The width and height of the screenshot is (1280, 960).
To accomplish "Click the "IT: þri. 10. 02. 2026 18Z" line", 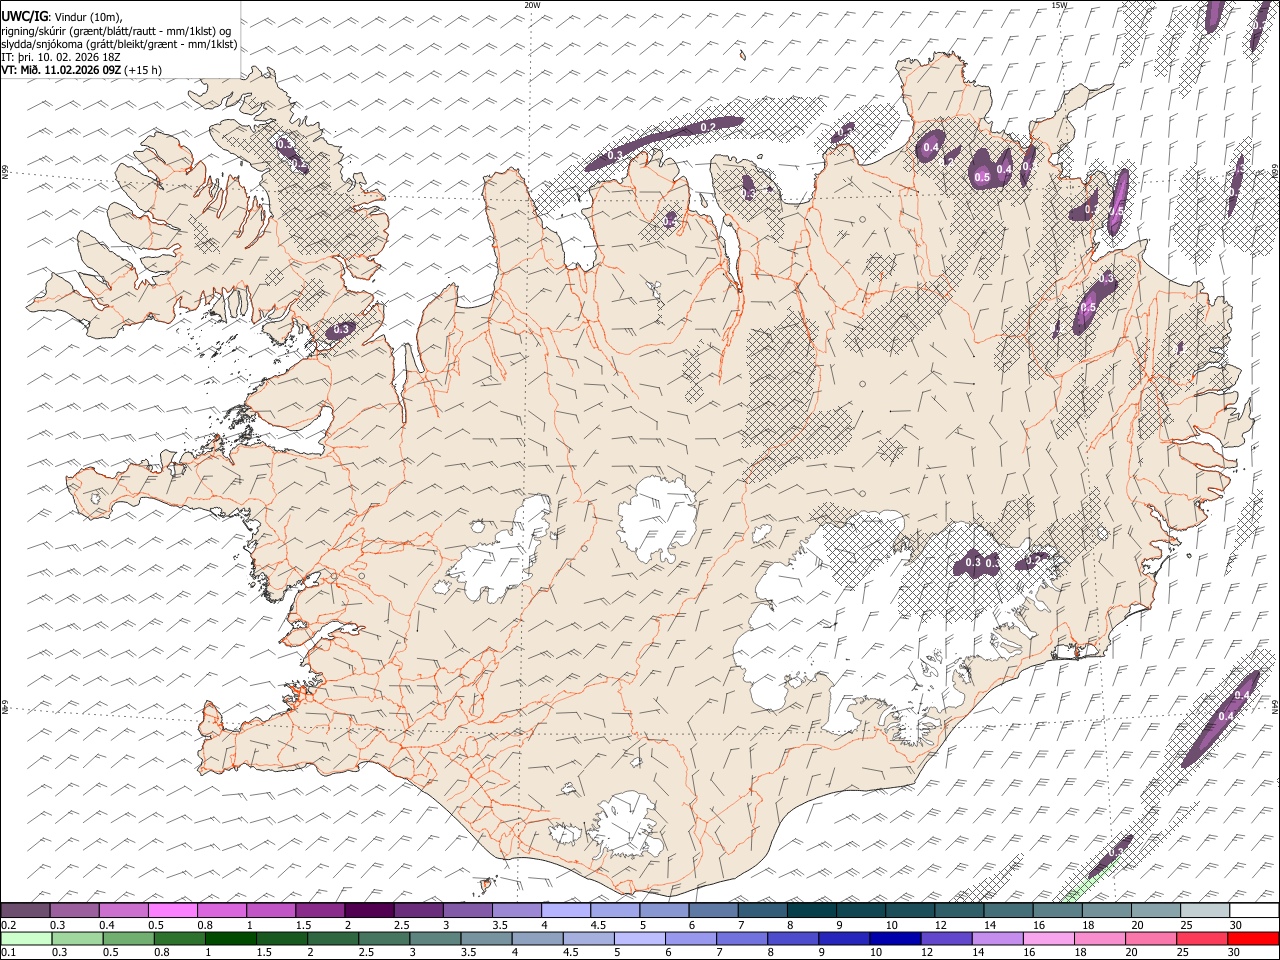I will [61, 57].
